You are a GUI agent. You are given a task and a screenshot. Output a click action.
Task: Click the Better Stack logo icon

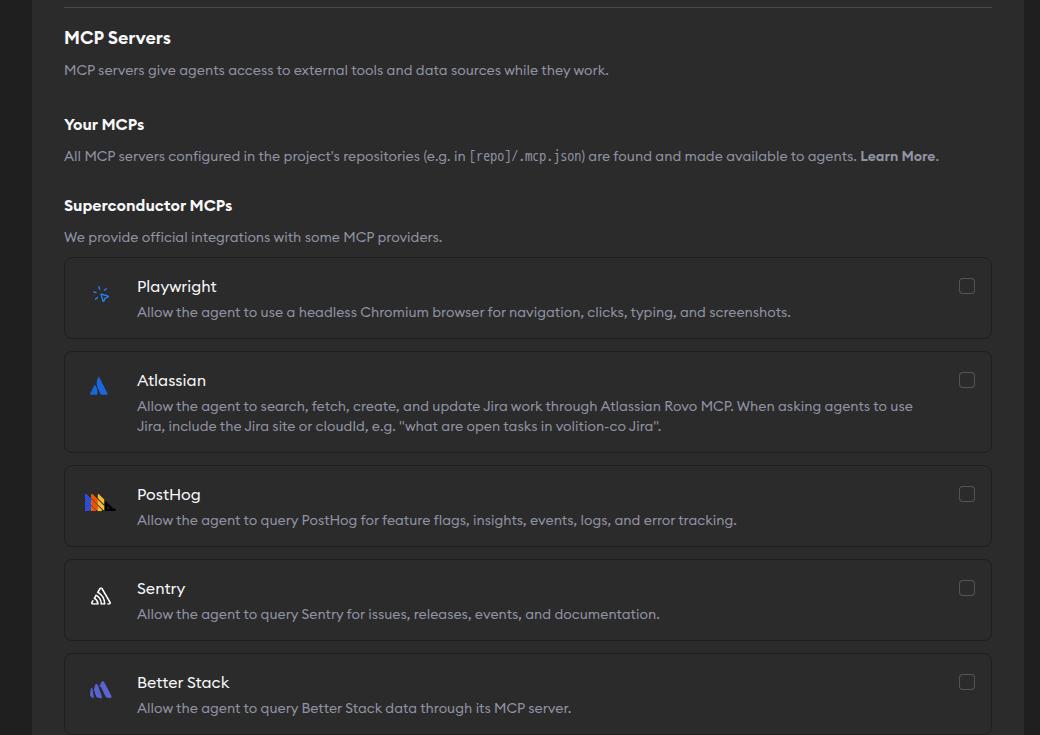(101, 690)
